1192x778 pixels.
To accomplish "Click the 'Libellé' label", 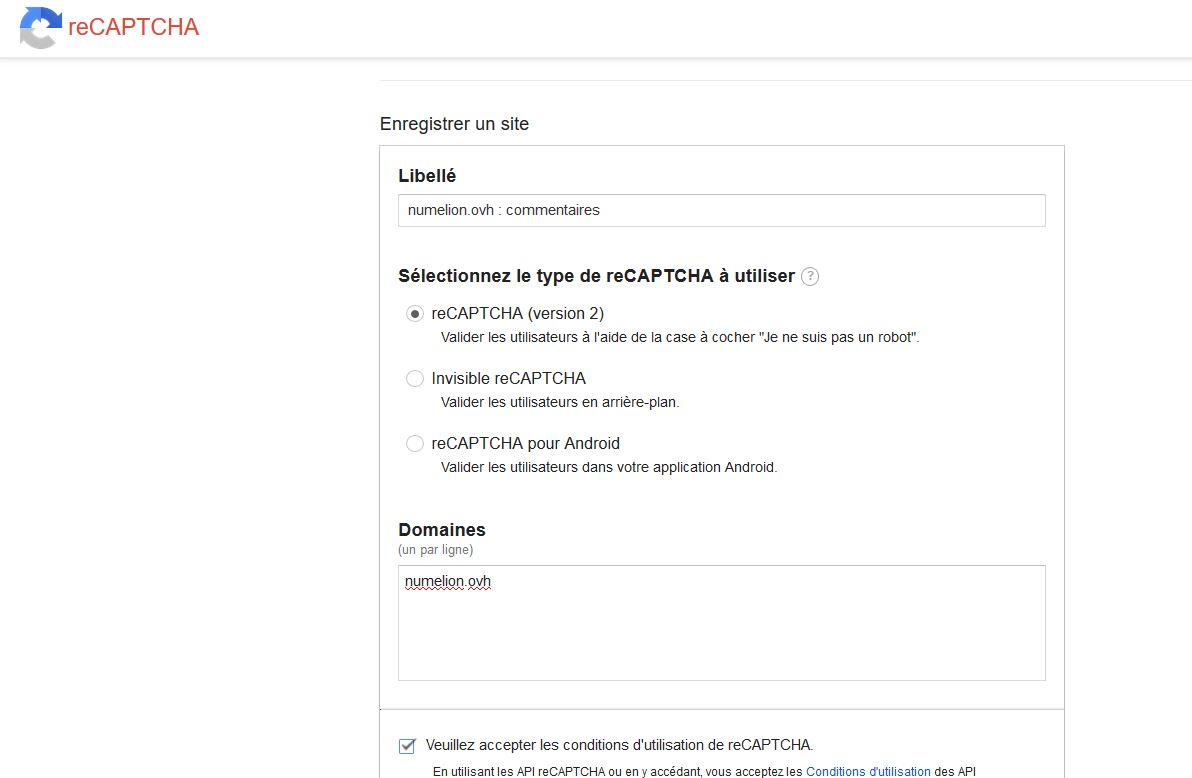I will point(427,176).
